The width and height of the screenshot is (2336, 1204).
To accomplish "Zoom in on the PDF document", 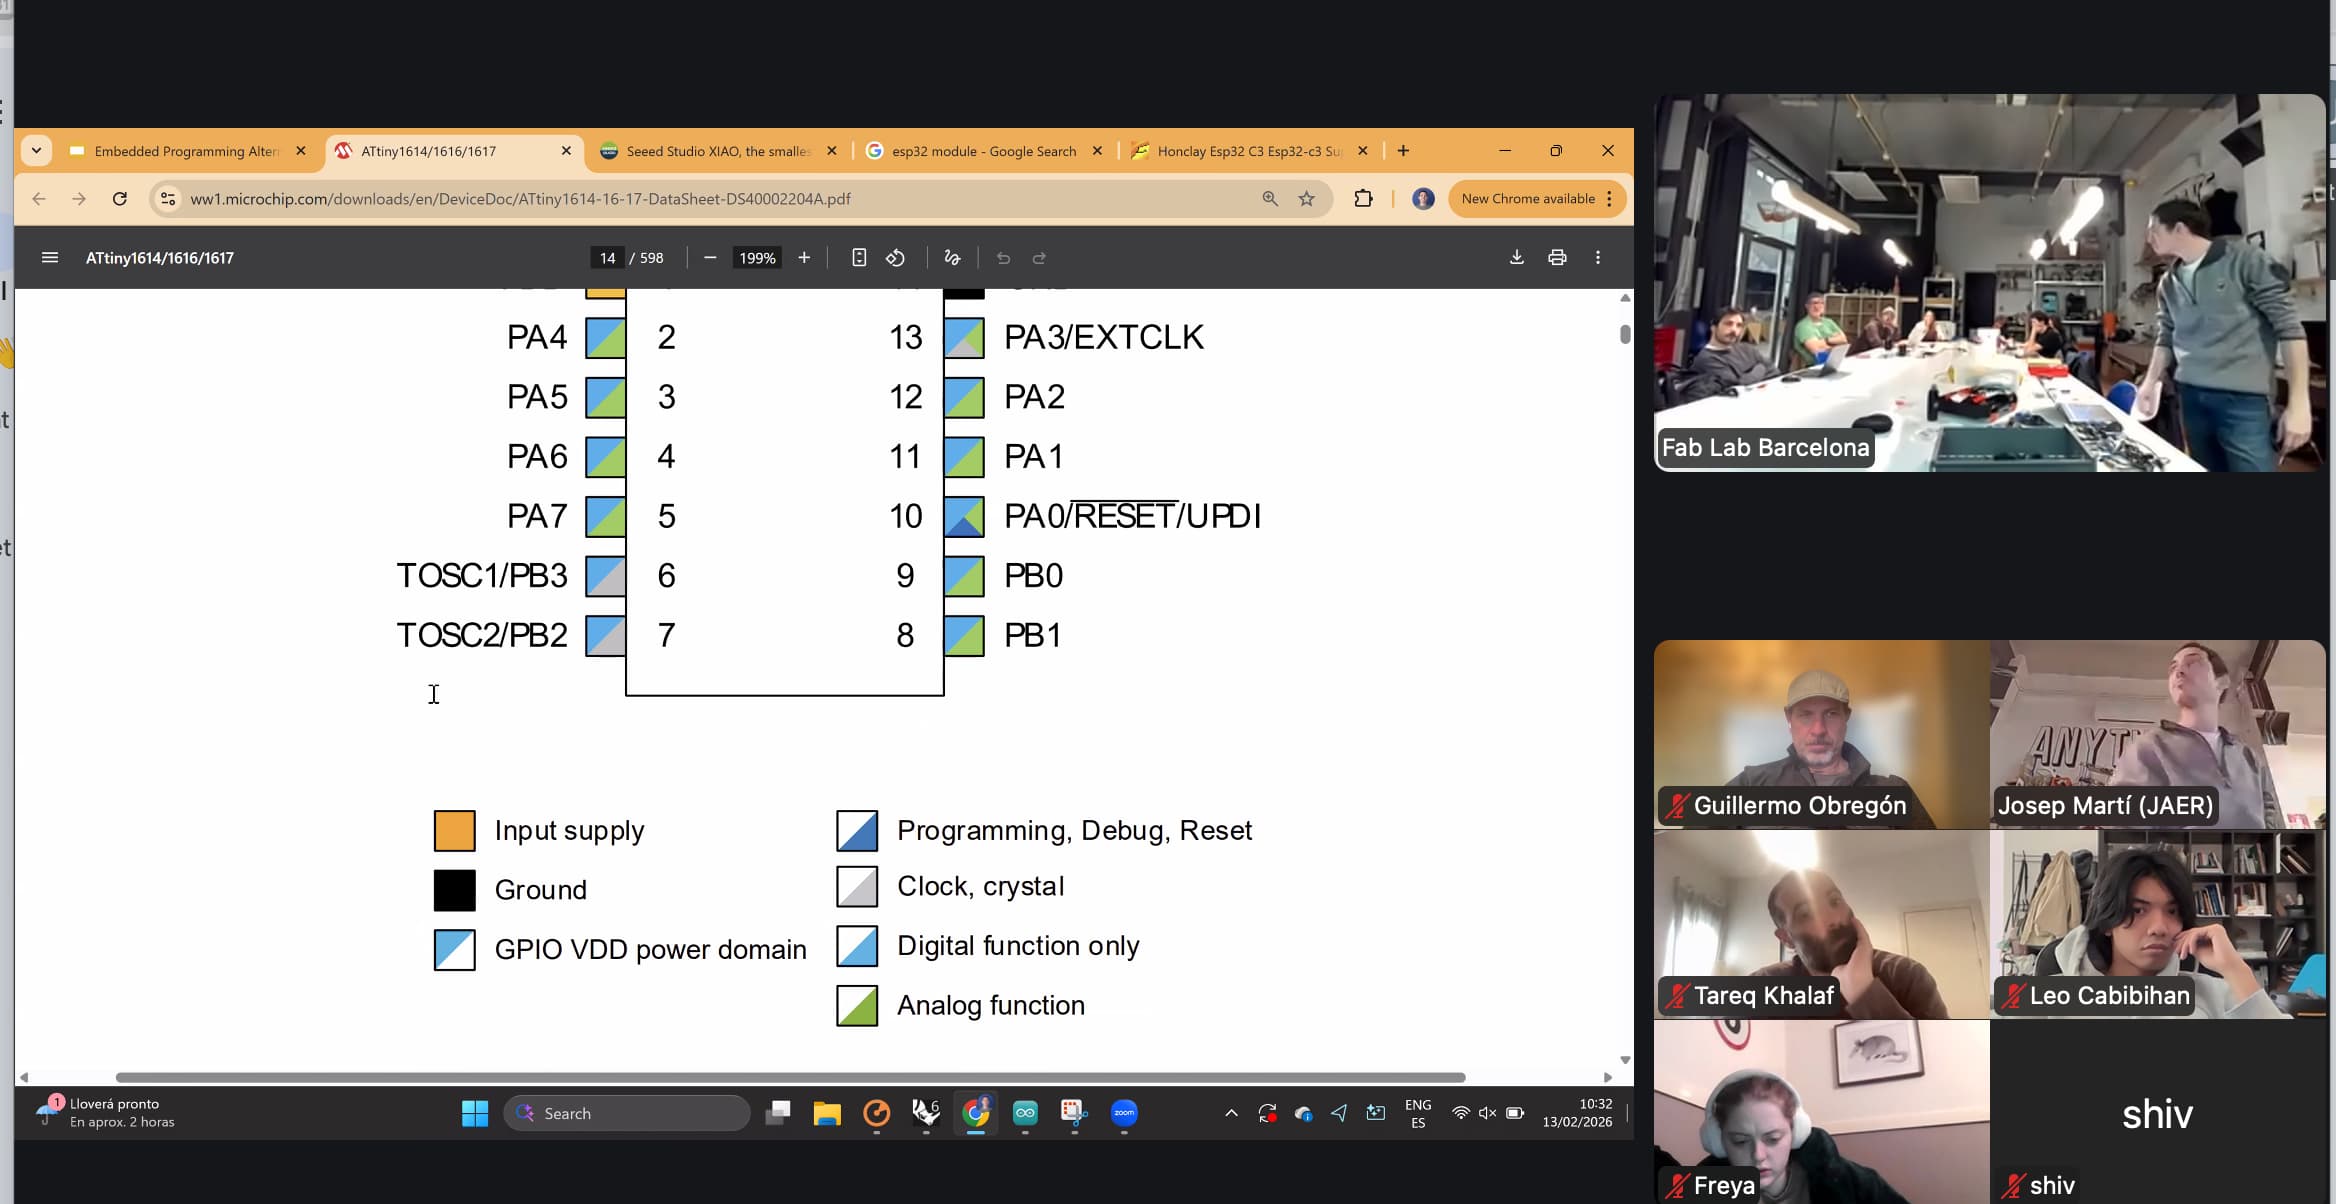I will pos(804,258).
